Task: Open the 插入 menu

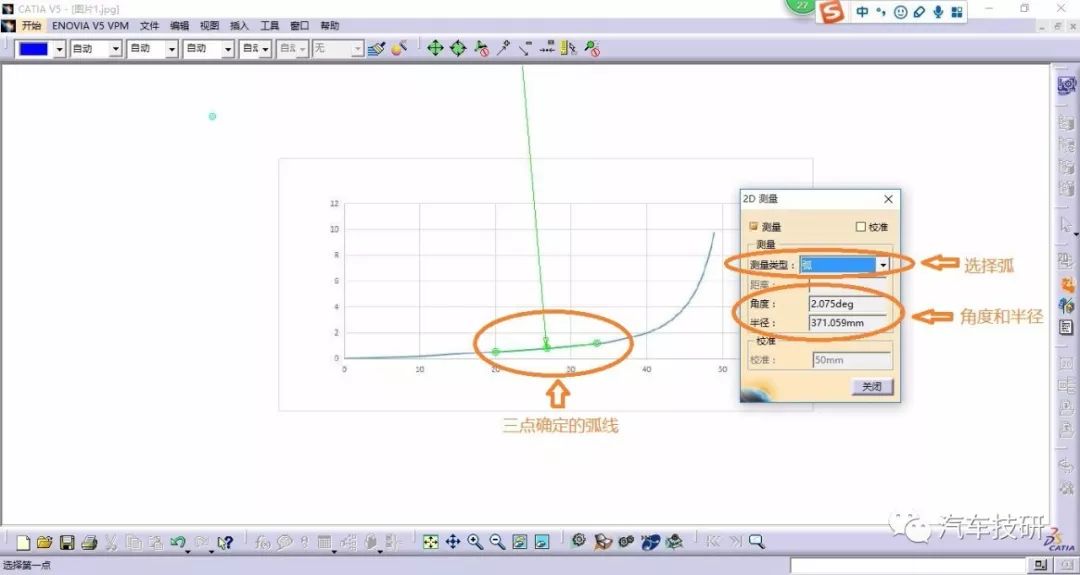Action: pos(240,25)
